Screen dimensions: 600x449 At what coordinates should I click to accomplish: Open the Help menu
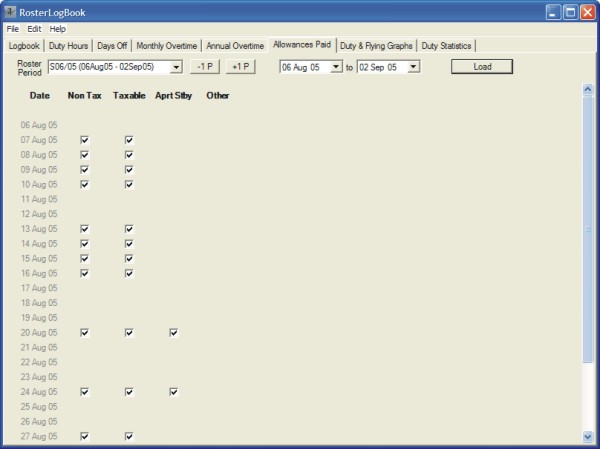58,29
